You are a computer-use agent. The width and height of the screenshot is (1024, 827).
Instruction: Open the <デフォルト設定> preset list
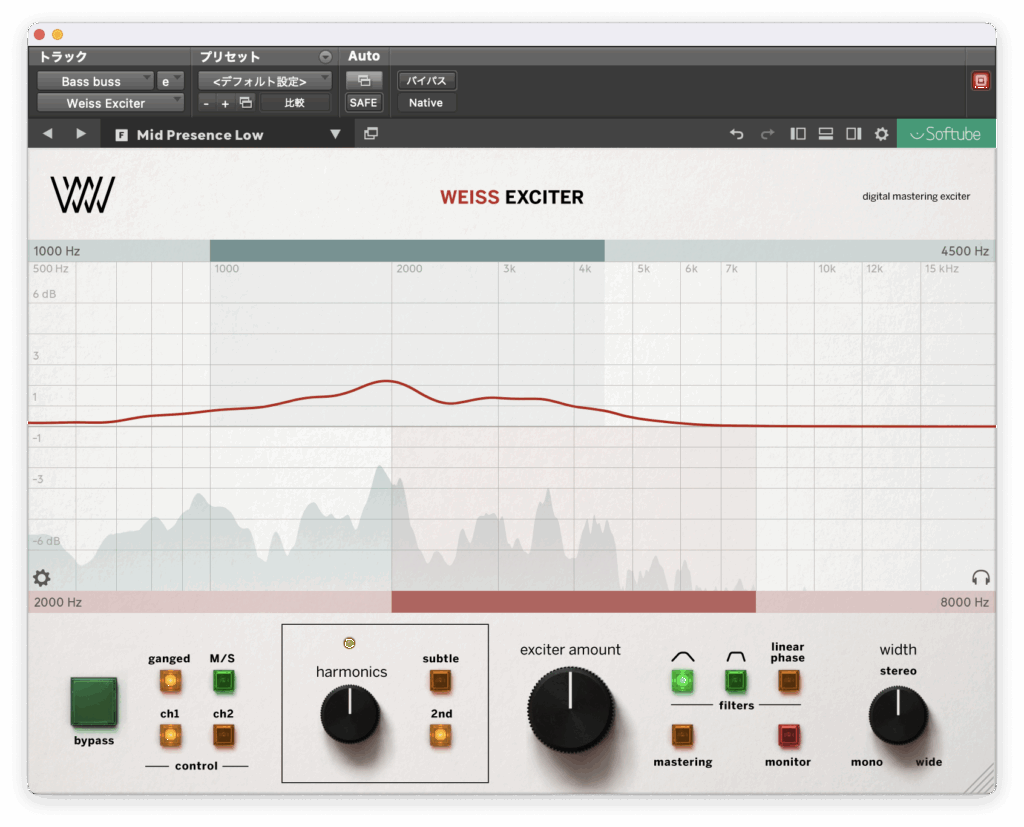pyautogui.click(x=264, y=81)
